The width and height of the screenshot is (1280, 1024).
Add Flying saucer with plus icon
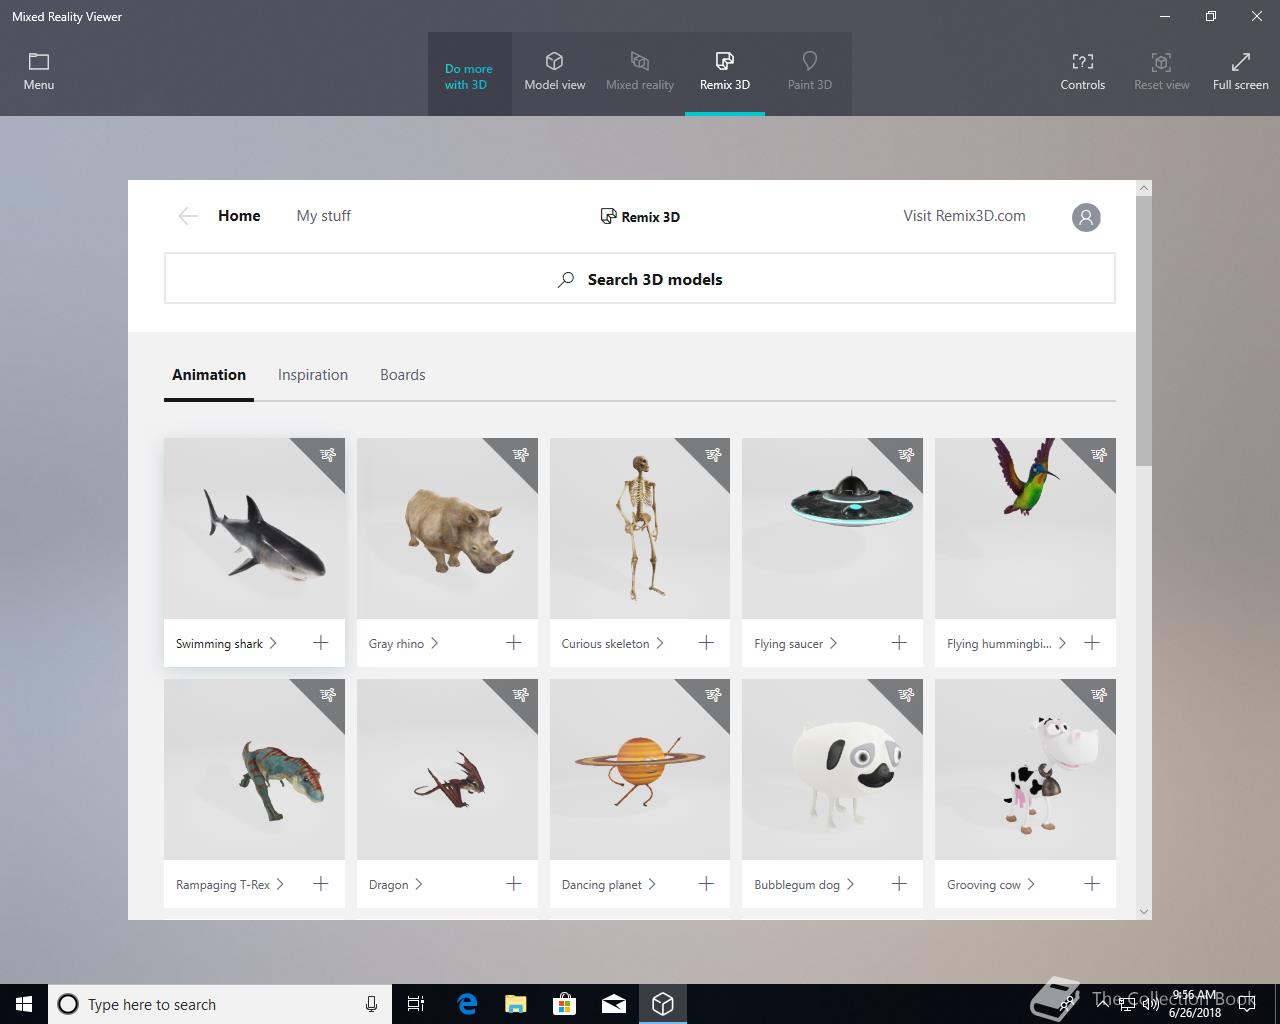(x=899, y=643)
